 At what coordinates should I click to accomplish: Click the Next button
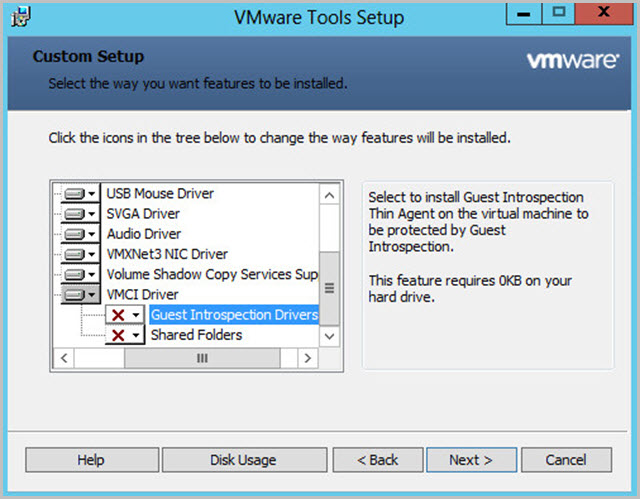click(x=471, y=460)
